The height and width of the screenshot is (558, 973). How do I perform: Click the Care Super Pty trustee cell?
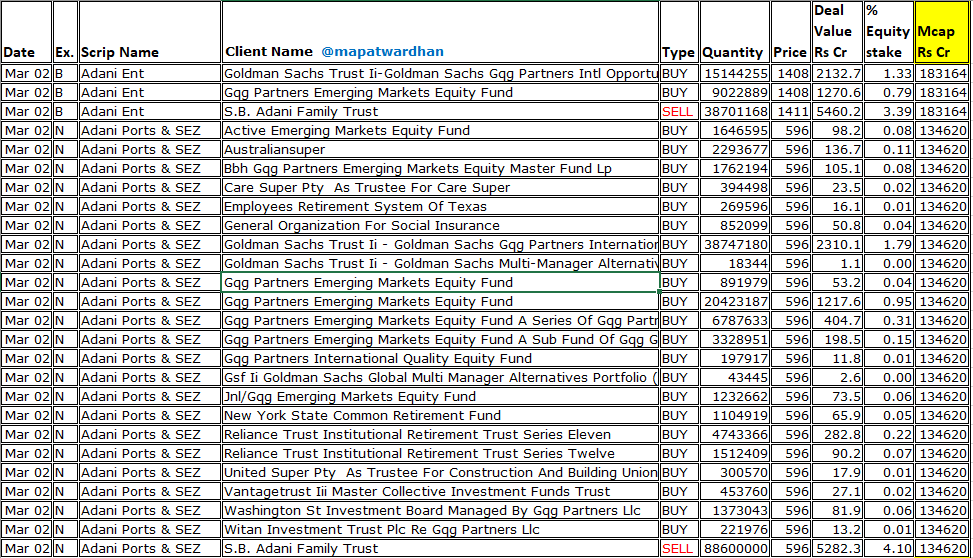click(440, 187)
